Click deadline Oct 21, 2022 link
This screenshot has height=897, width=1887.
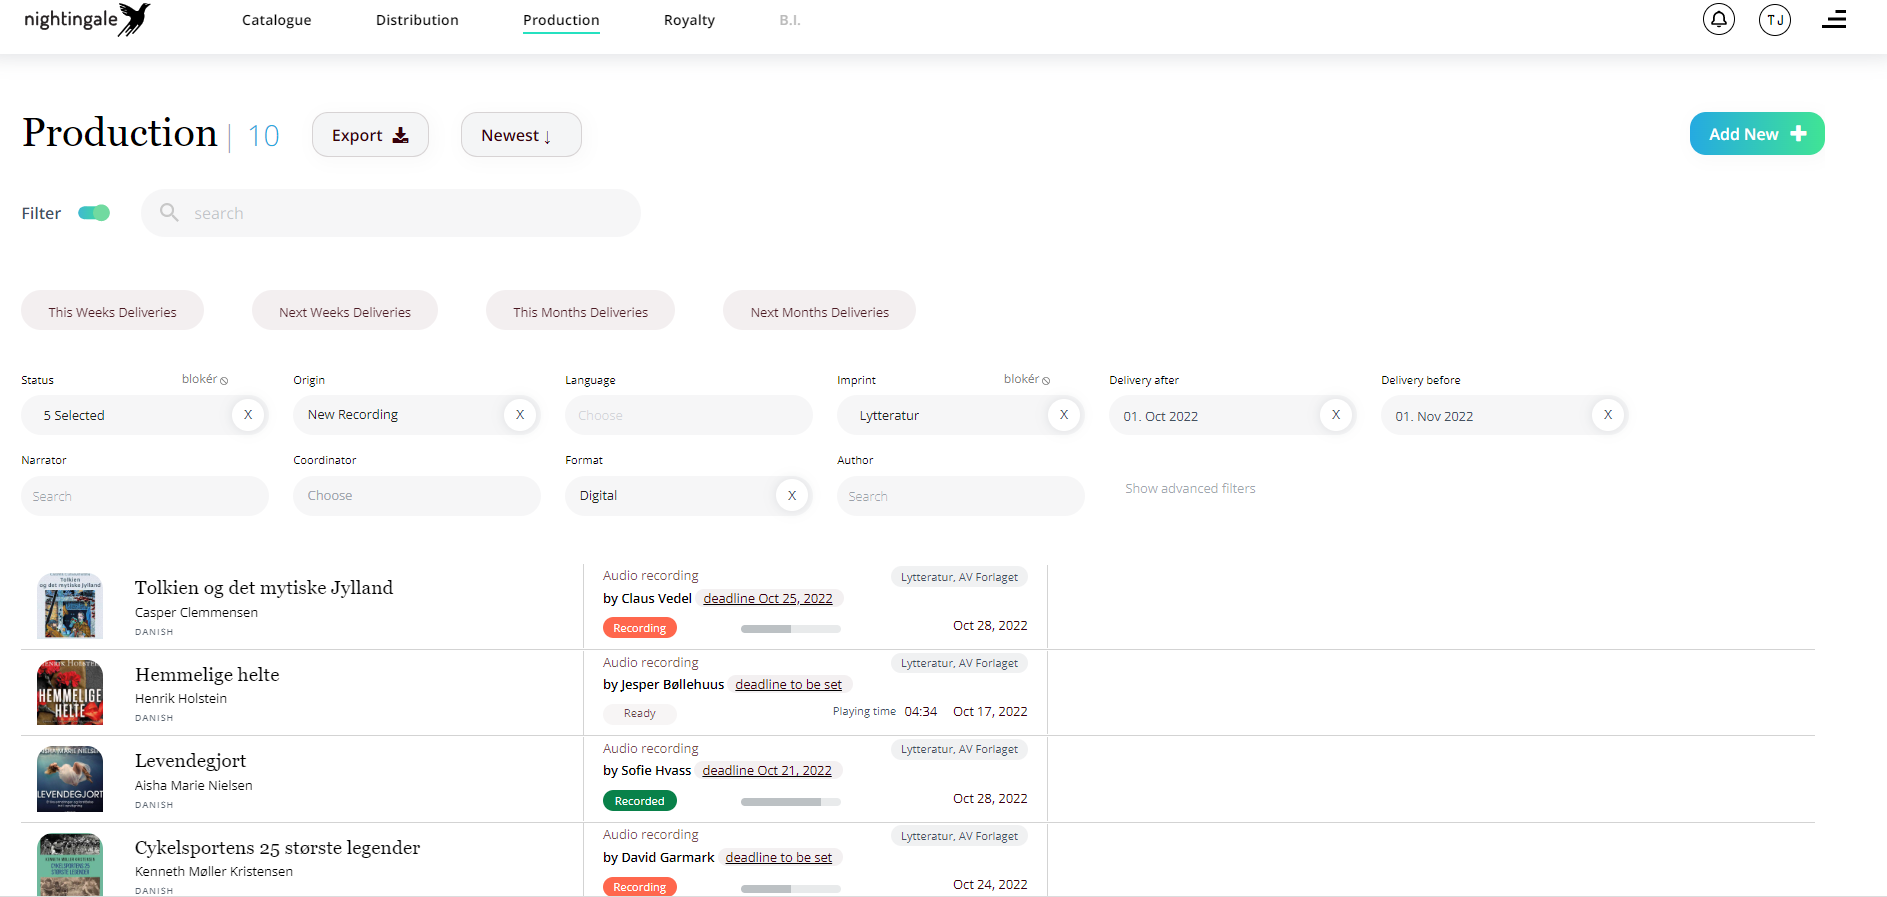[x=767, y=770]
